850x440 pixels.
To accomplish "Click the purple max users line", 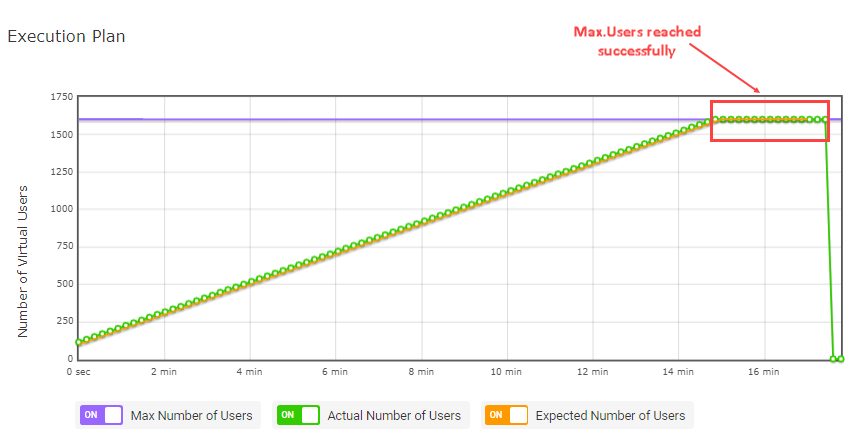I will pyautogui.click(x=400, y=119).
